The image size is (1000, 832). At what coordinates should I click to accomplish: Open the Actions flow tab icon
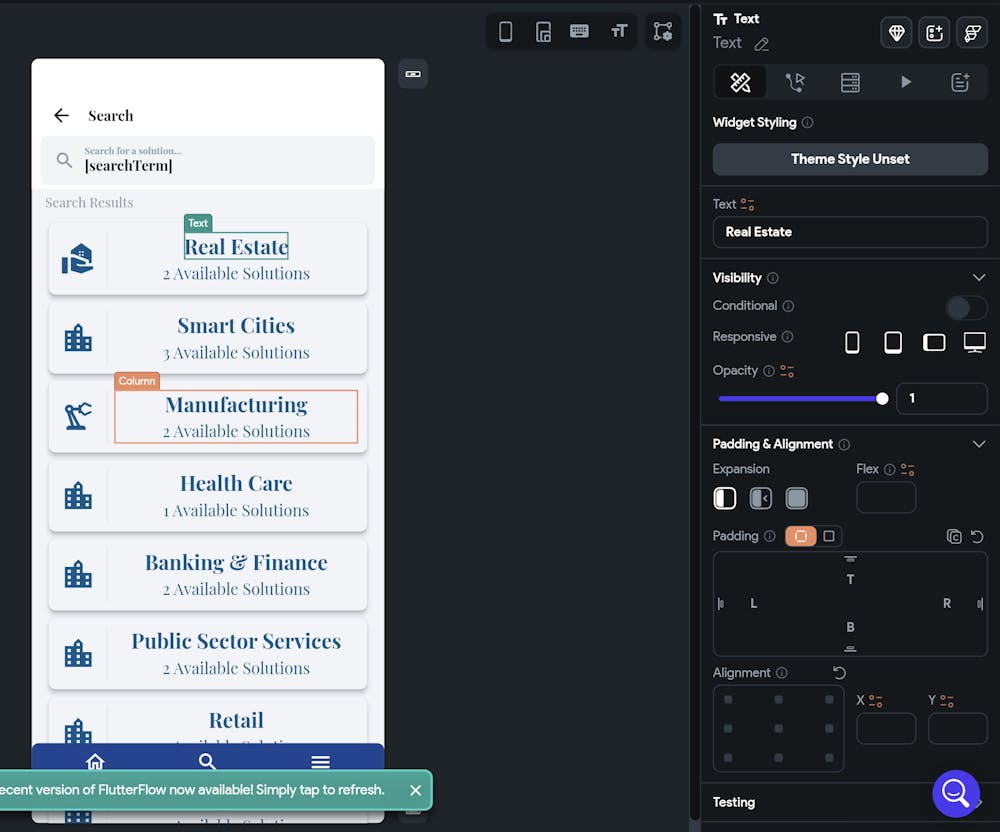[795, 82]
